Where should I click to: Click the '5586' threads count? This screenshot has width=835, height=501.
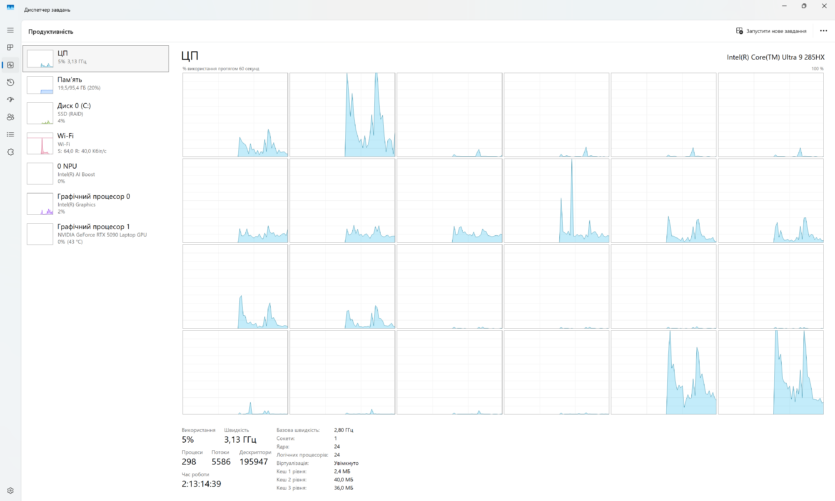click(x=221, y=462)
